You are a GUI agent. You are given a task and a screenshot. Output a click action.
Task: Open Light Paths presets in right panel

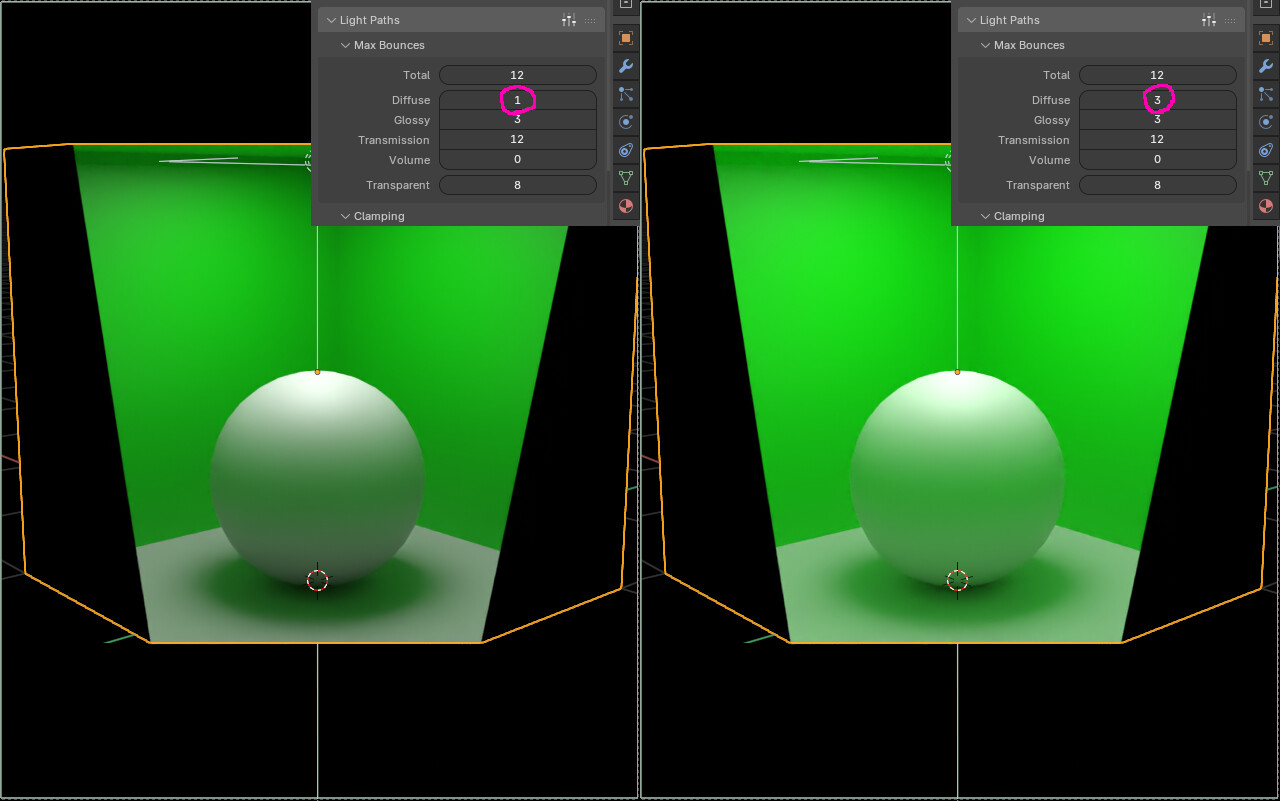coord(1209,20)
